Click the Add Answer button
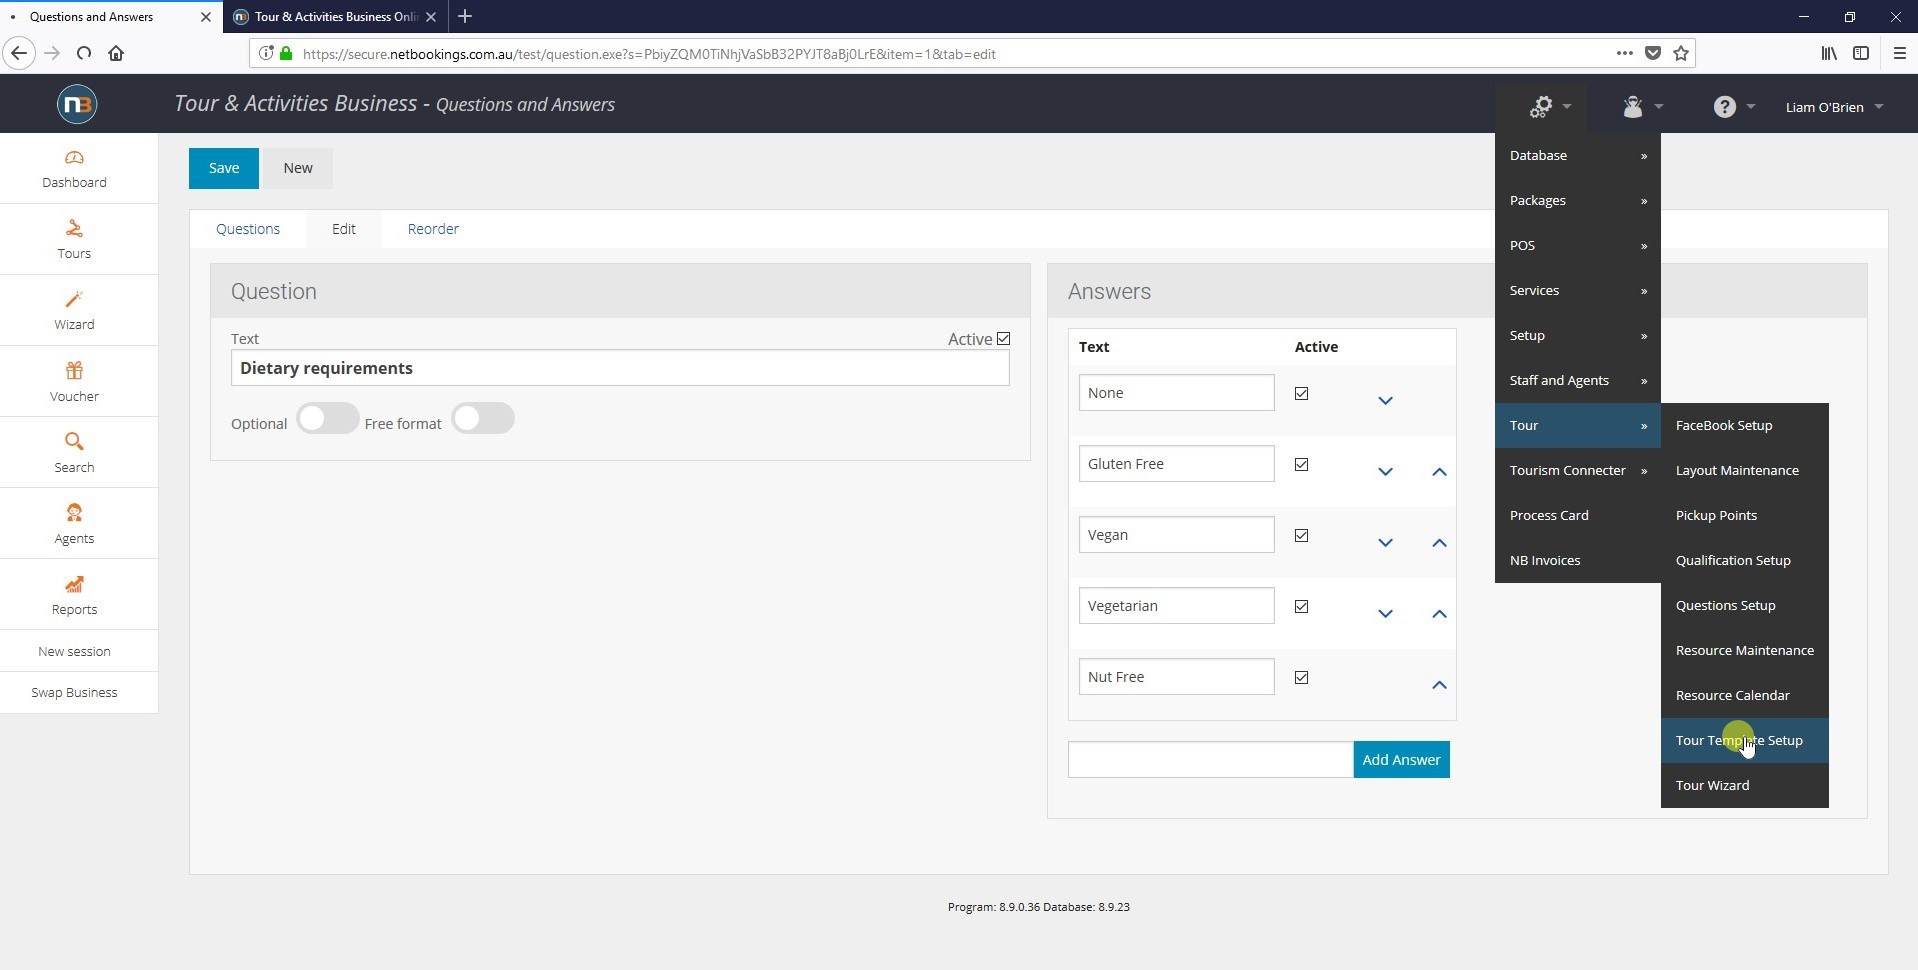 point(1401,759)
